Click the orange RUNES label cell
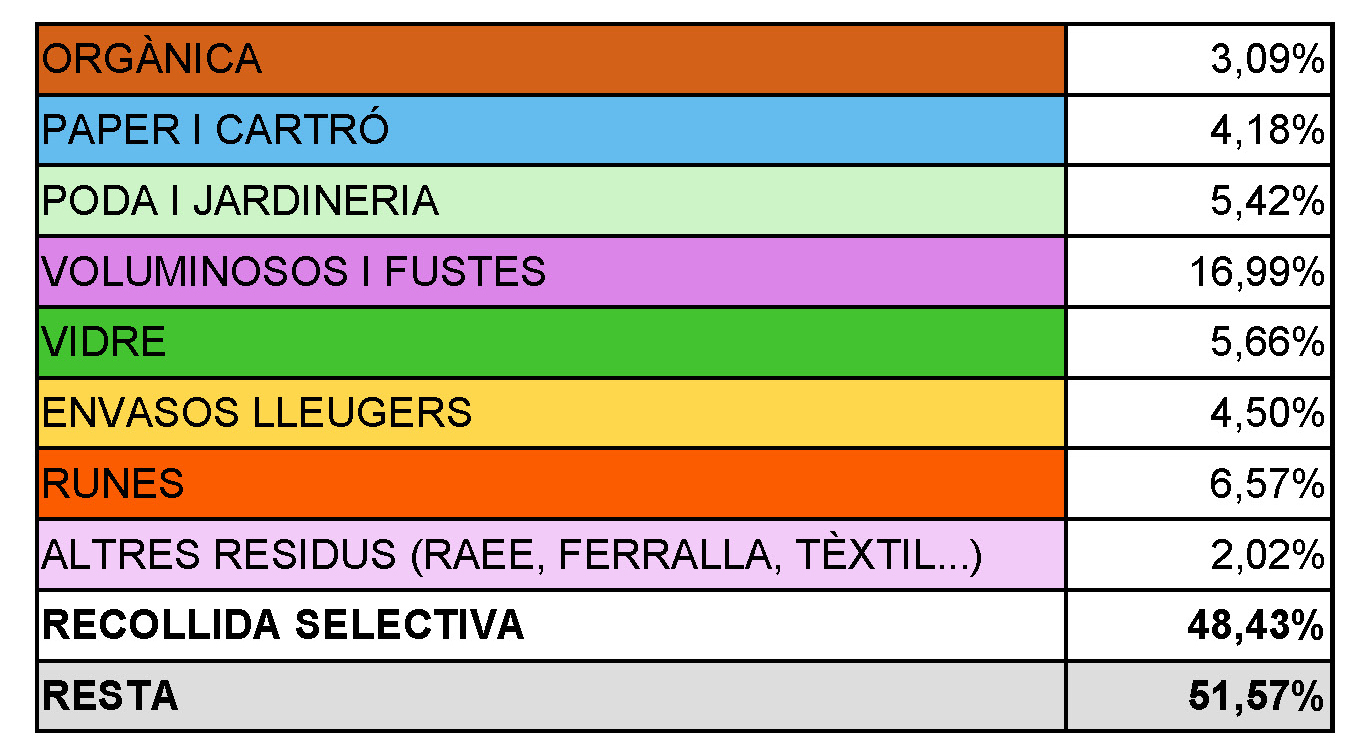Viewport: 1360px width, 752px height. [x=552, y=484]
